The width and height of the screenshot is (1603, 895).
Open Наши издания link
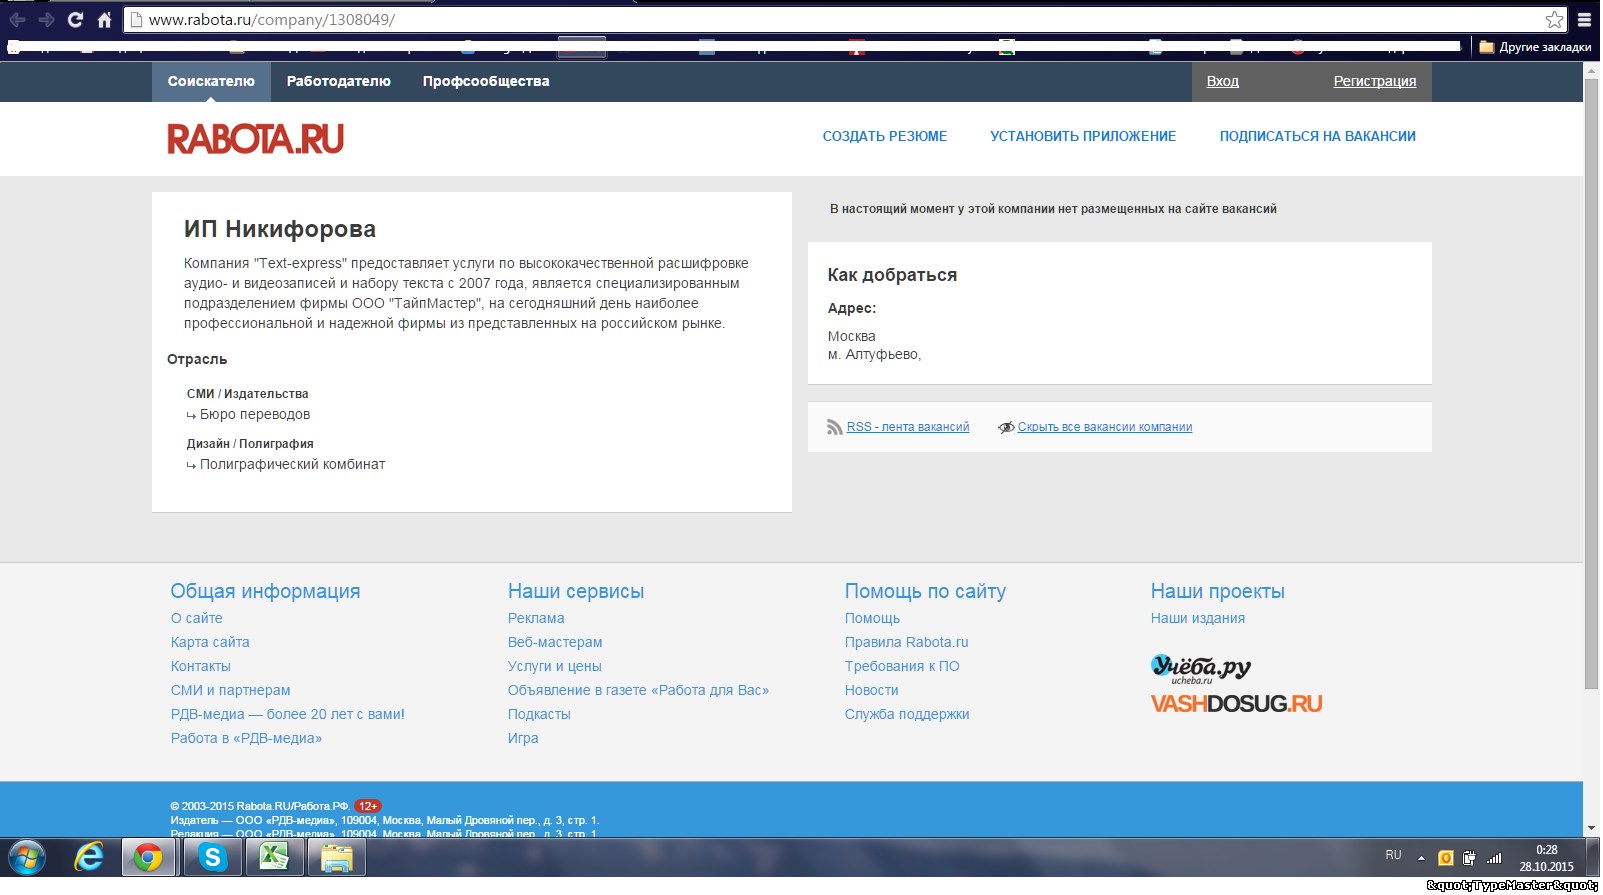pyautogui.click(x=1197, y=618)
